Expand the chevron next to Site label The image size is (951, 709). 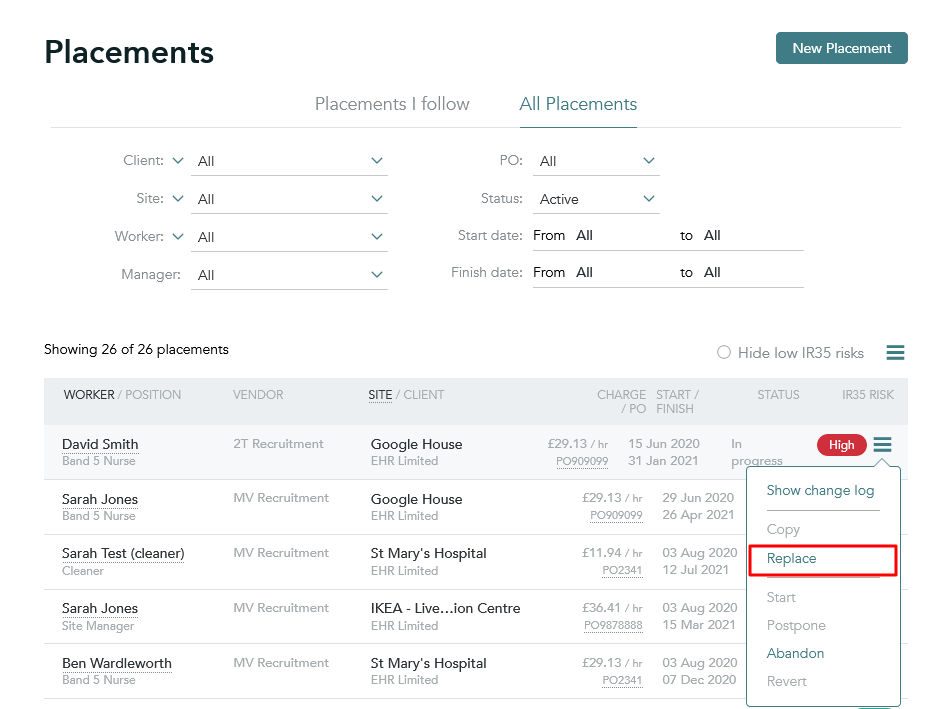(x=178, y=198)
